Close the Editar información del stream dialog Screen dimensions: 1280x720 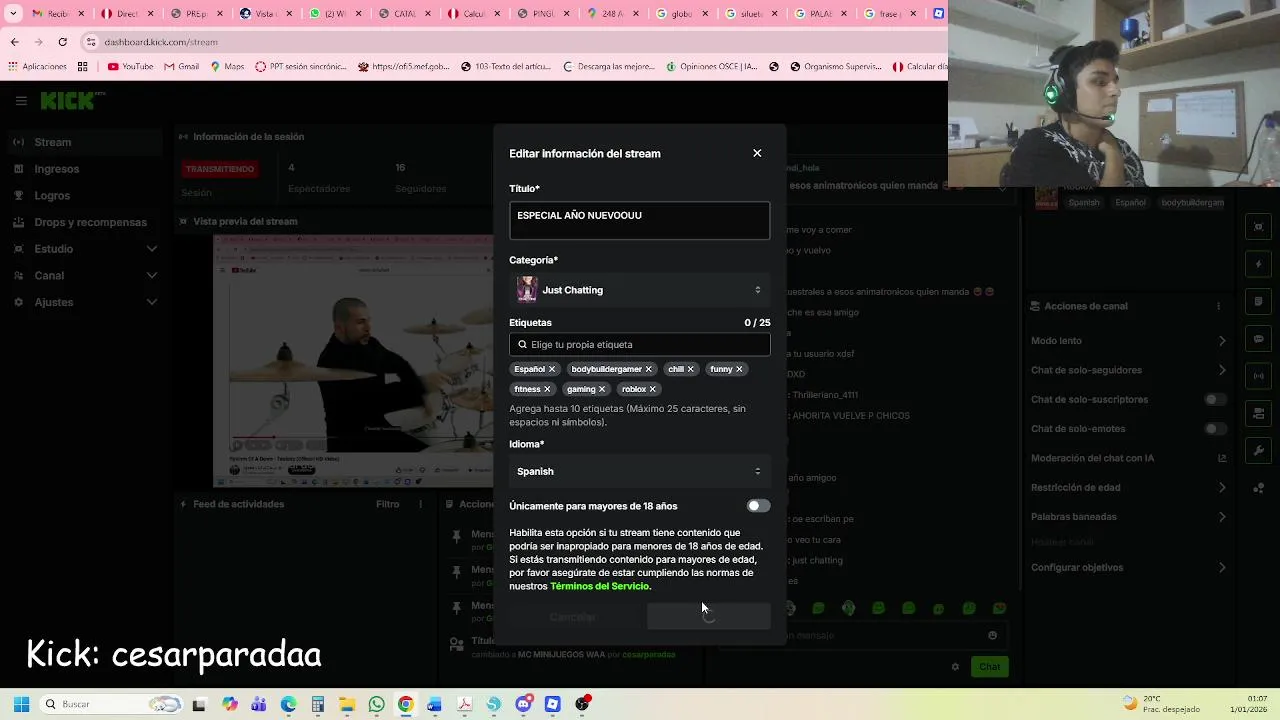click(x=757, y=153)
